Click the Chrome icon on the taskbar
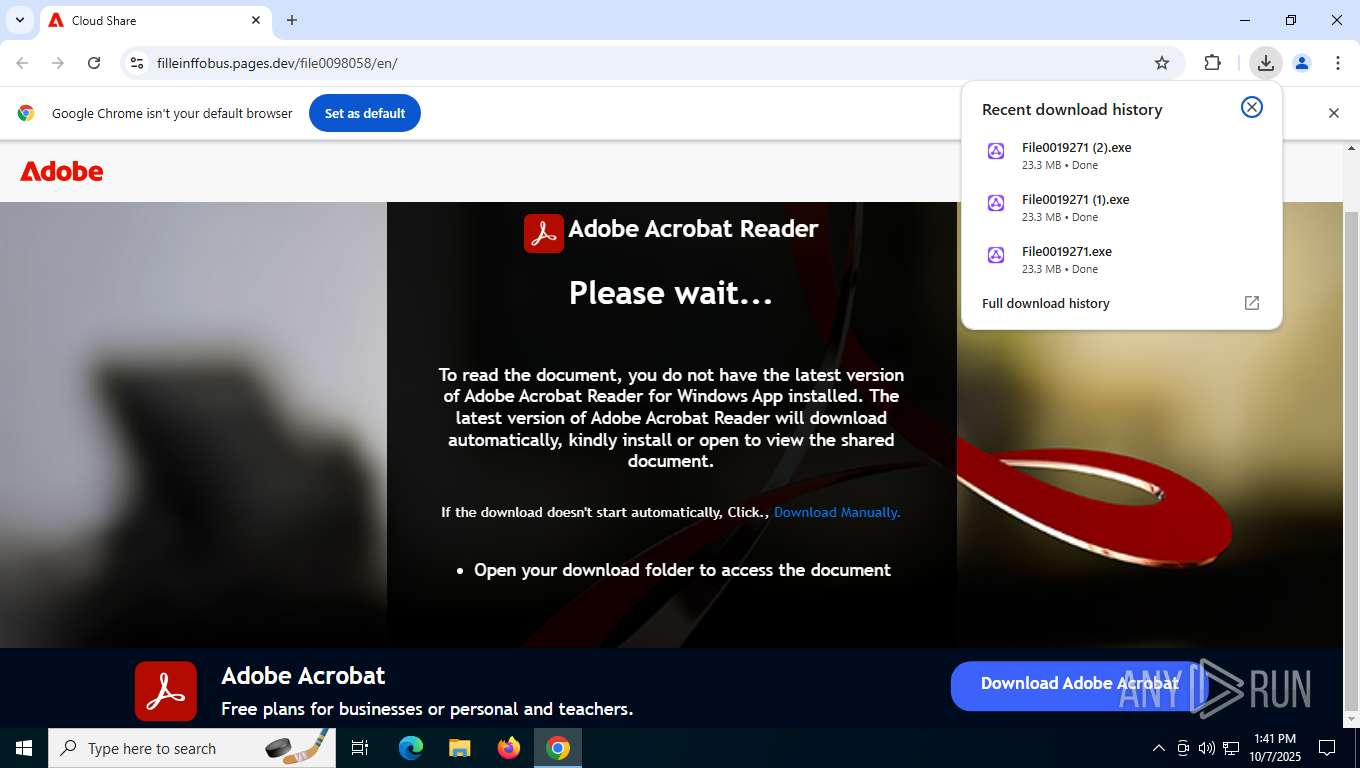The height and width of the screenshot is (768, 1360). (x=558, y=748)
